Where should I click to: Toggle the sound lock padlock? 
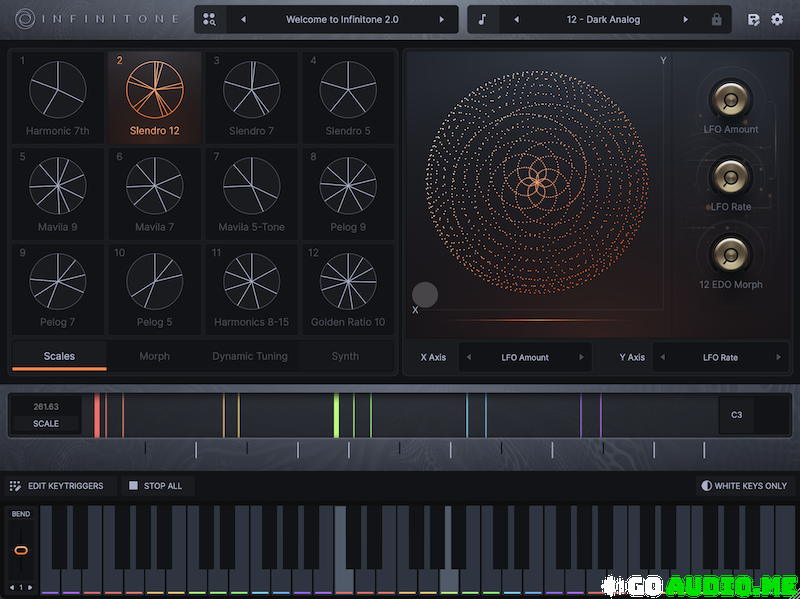[716, 19]
